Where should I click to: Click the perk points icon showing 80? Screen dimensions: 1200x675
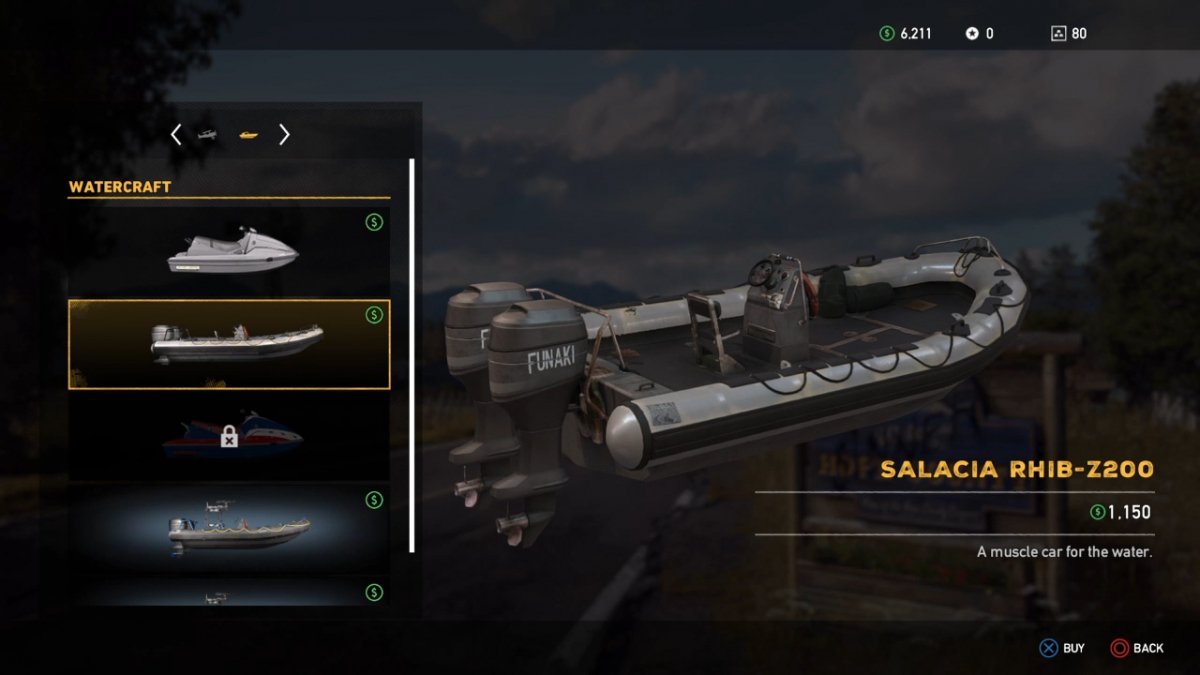[1058, 33]
